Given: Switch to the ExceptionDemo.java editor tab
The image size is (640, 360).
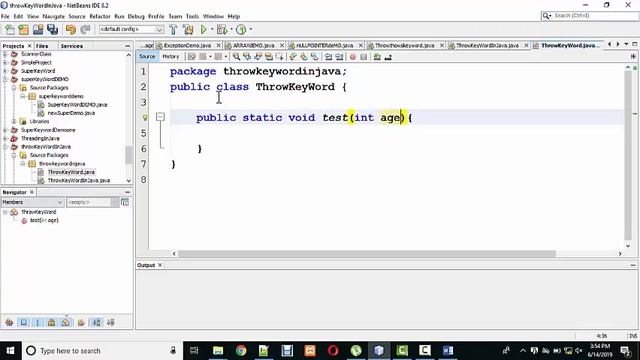Looking at the screenshot, I should click(x=187, y=45).
